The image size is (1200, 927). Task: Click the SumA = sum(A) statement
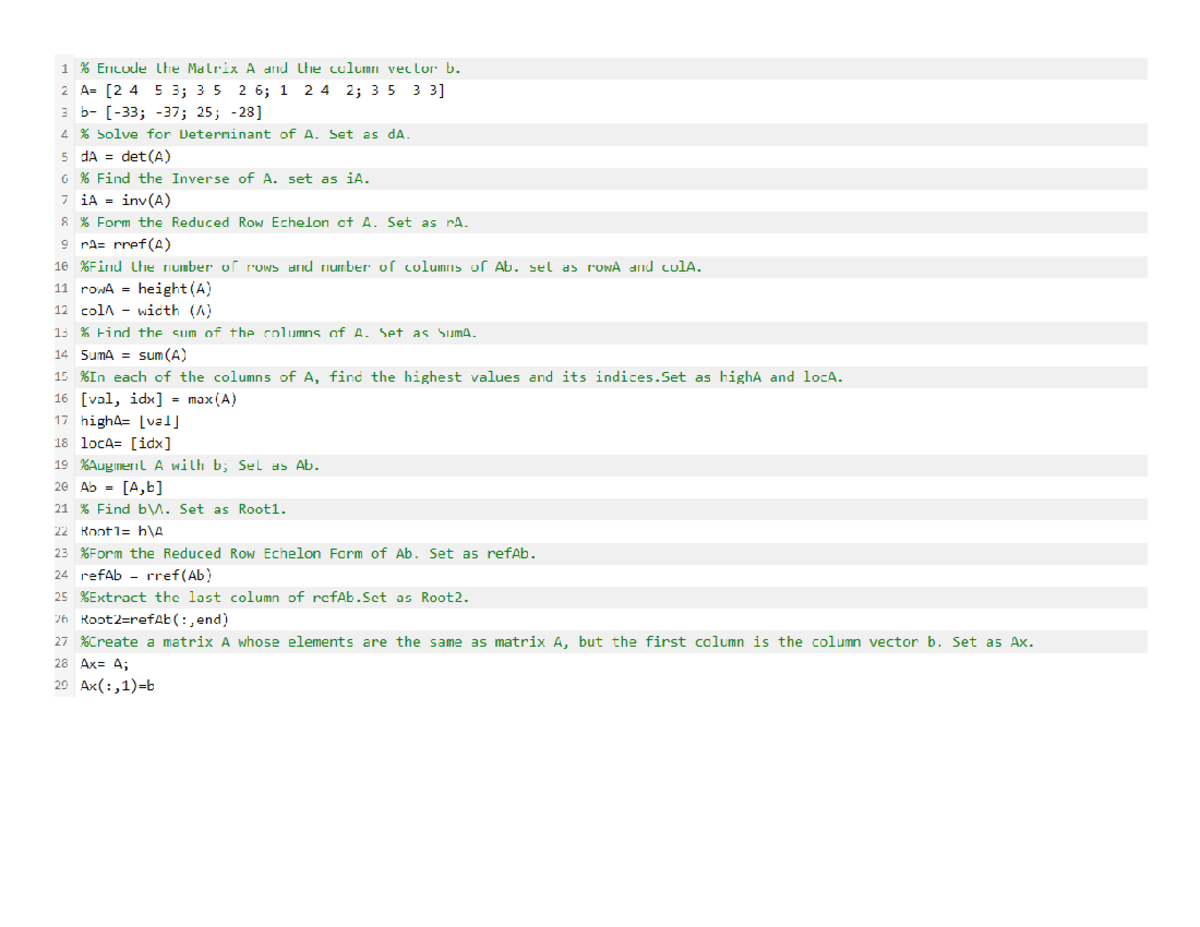(132, 355)
